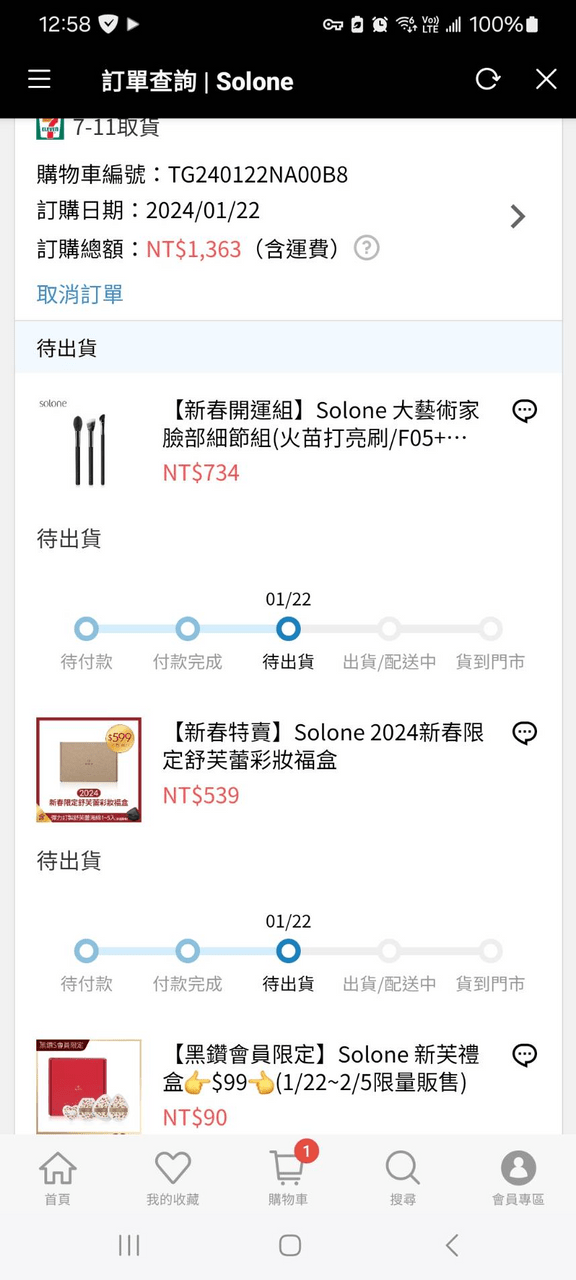Open the hamburger menu

(x=38, y=79)
